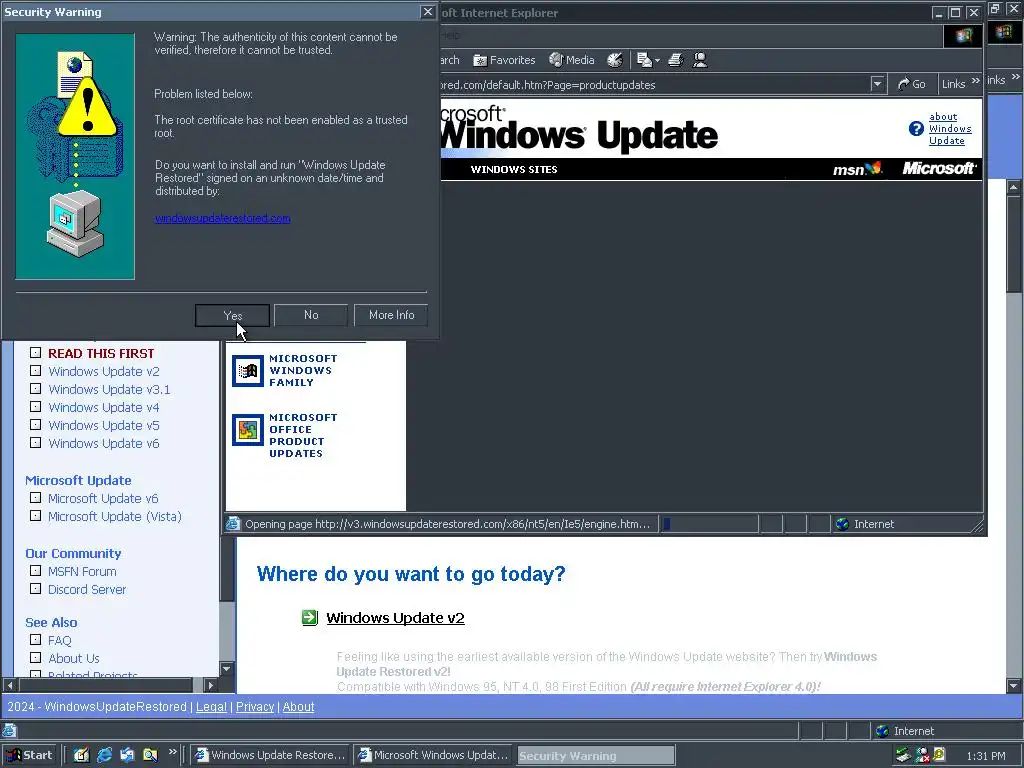Click the Messenger person icon in toolbar
1024x768 pixels.
pos(700,60)
